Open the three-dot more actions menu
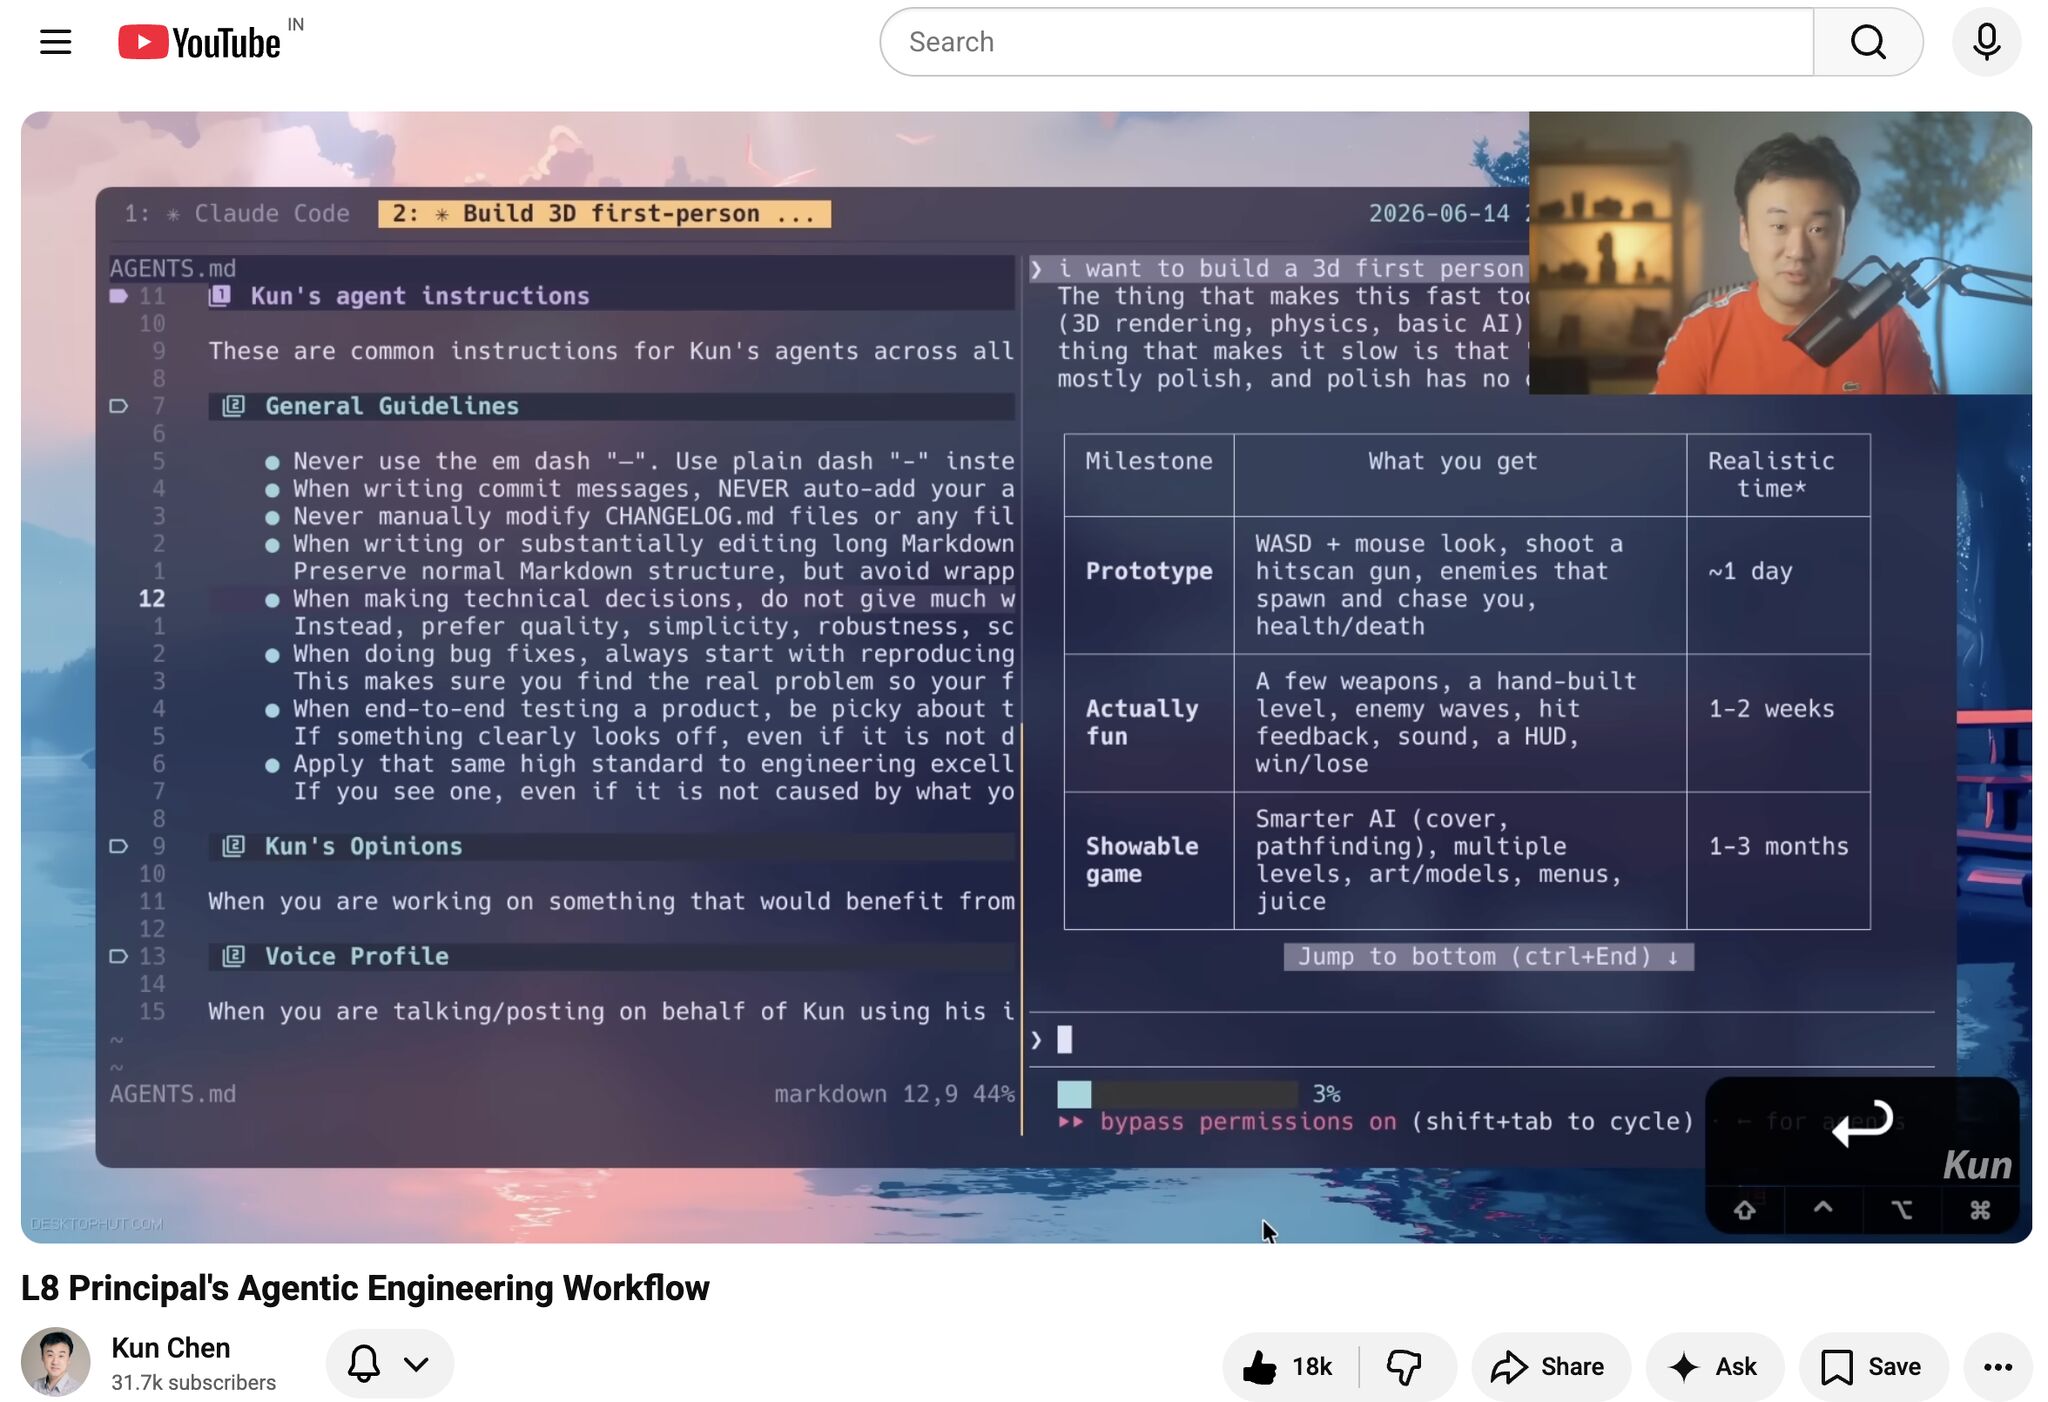This screenshot has height=1402, width=2048. click(x=1997, y=1366)
